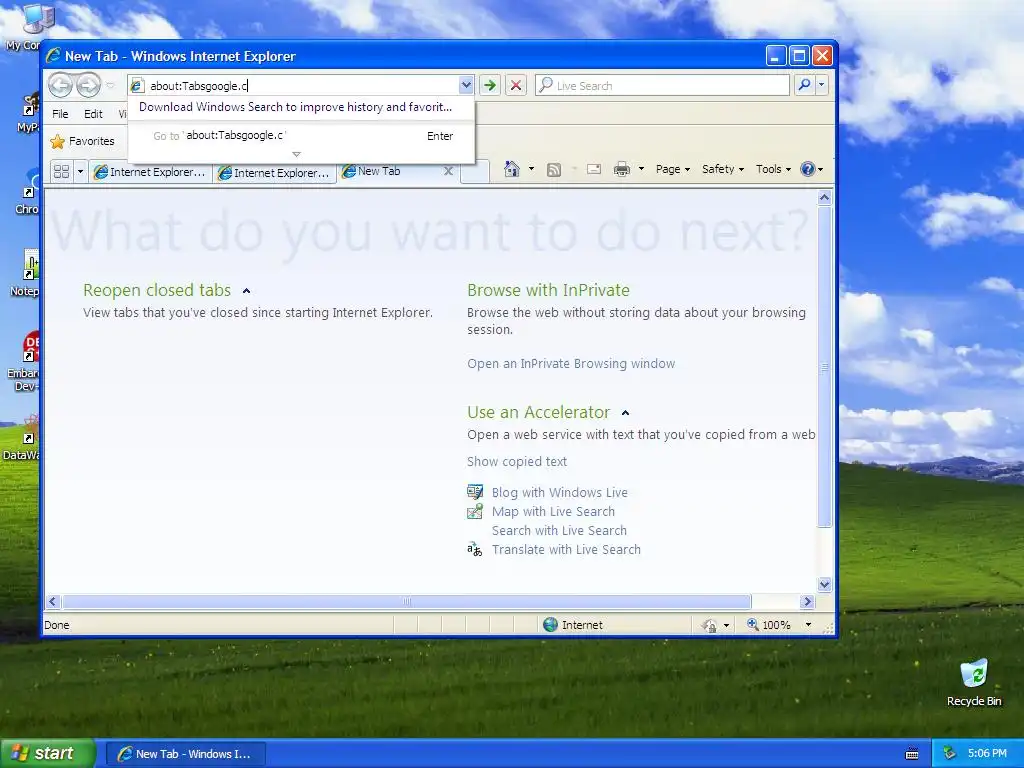Click the red Stop button
The width and height of the screenshot is (1024, 768).
(516, 85)
